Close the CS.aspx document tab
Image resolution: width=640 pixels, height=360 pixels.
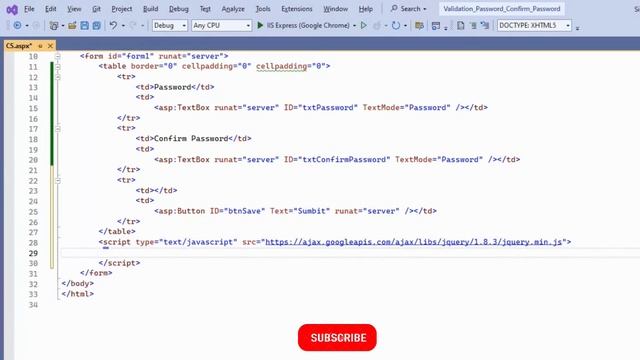tap(50, 46)
